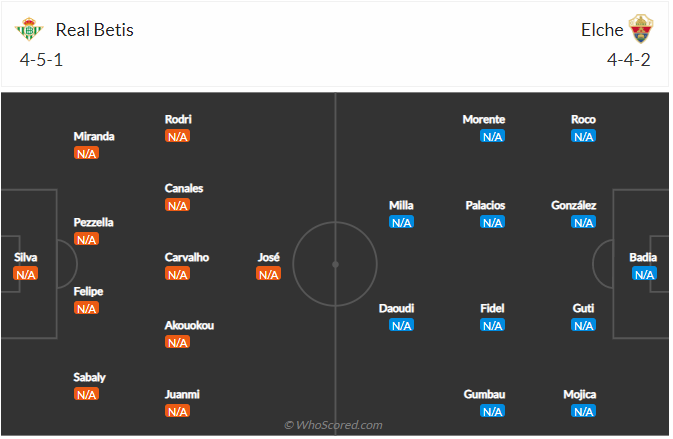
Task: Click Miranda's orange N/A rating badge
Action: [86, 154]
